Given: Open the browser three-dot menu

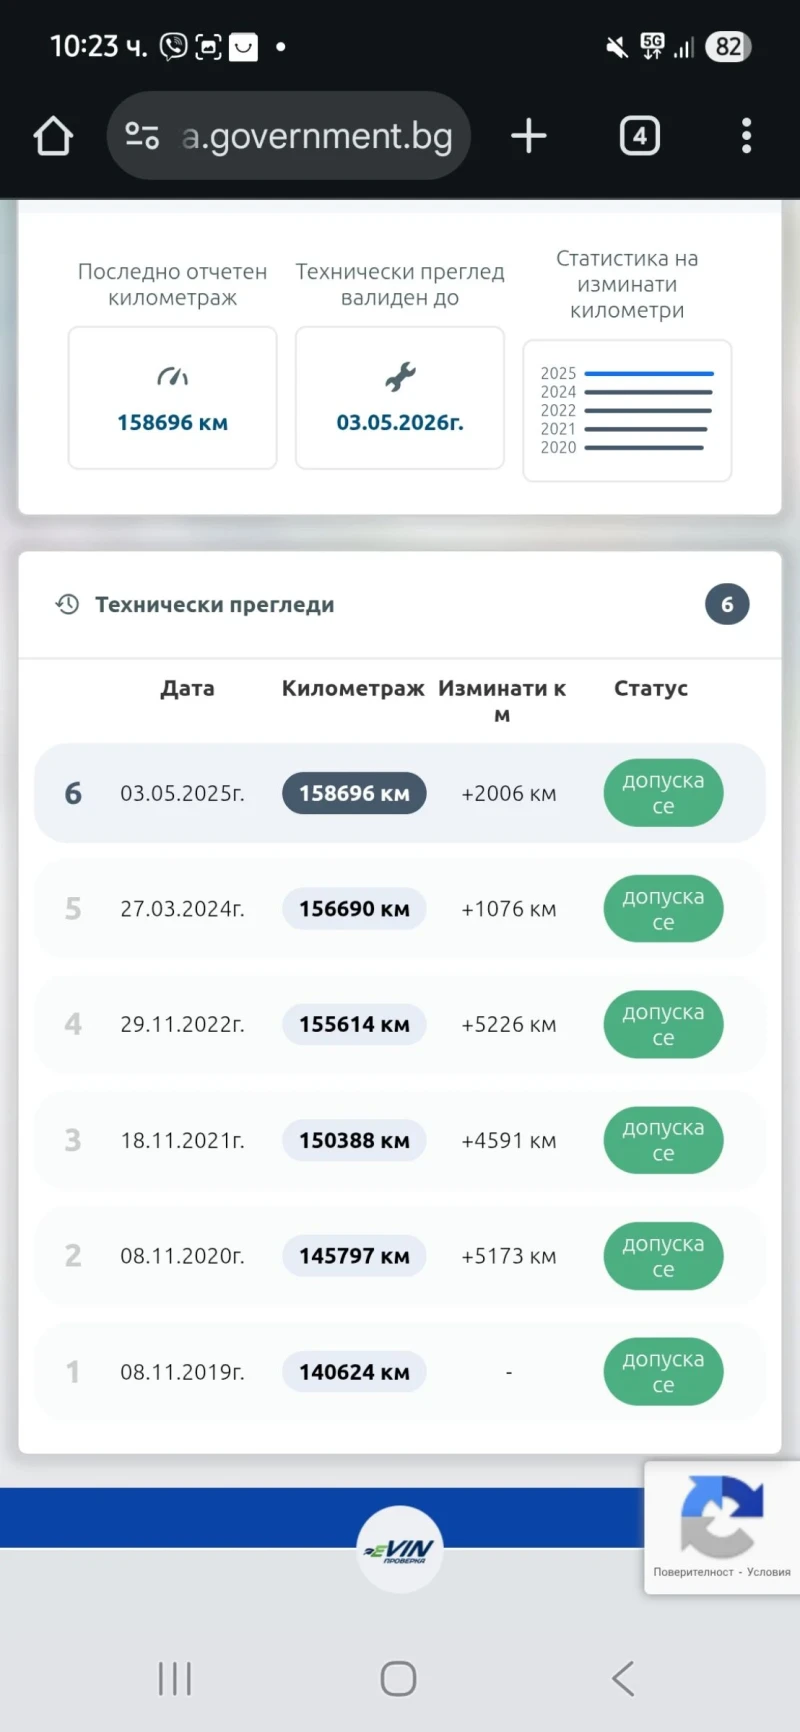Looking at the screenshot, I should pyautogui.click(x=746, y=136).
